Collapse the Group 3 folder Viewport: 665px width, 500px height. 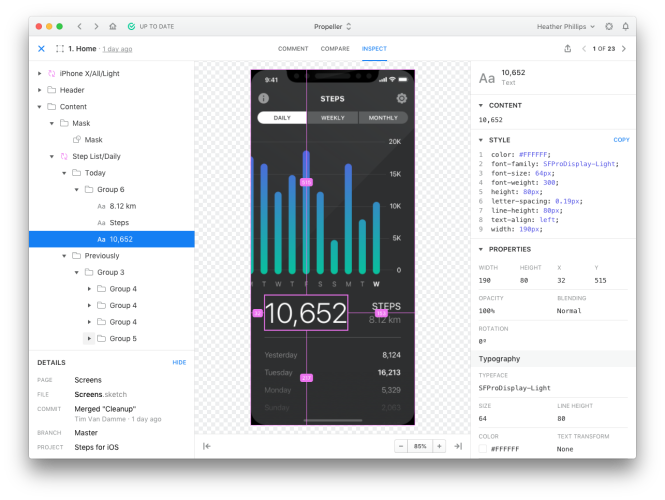[x=77, y=272]
